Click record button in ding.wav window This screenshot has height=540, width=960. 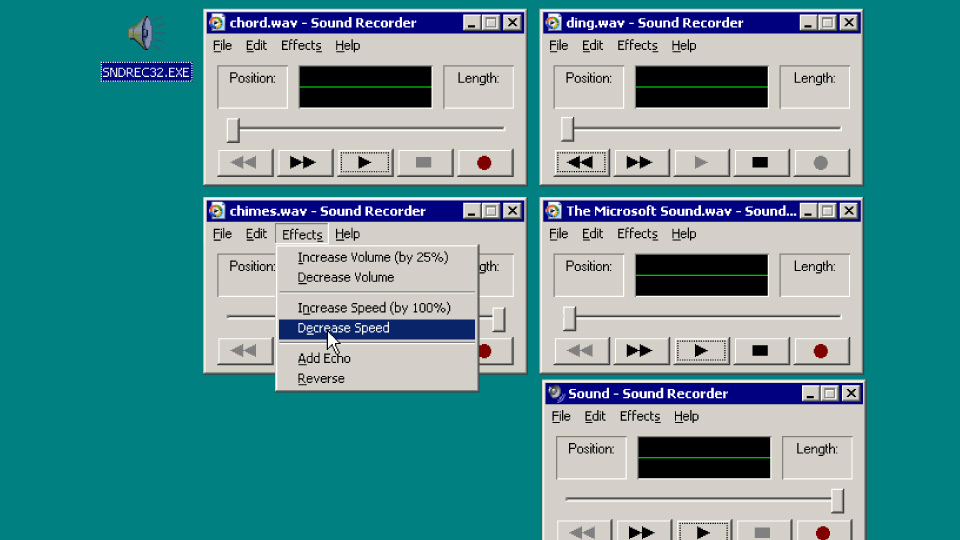coord(820,163)
